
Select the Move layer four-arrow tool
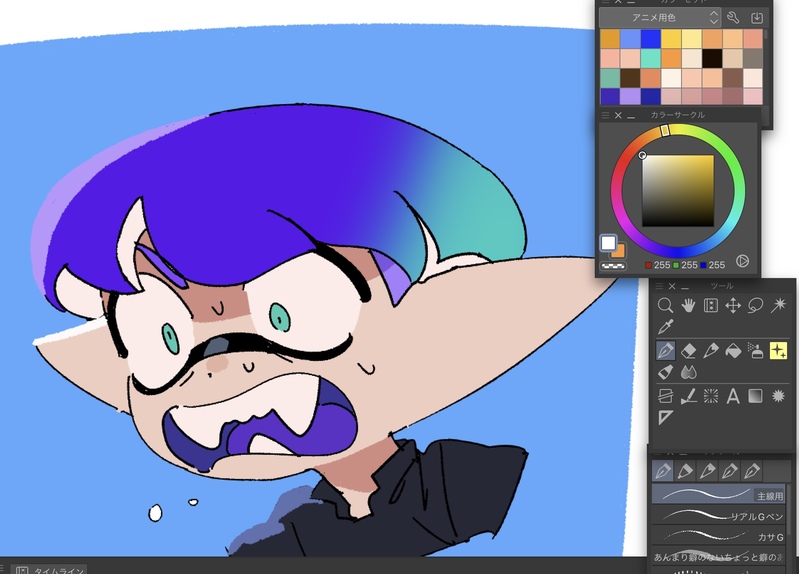pos(733,305)
